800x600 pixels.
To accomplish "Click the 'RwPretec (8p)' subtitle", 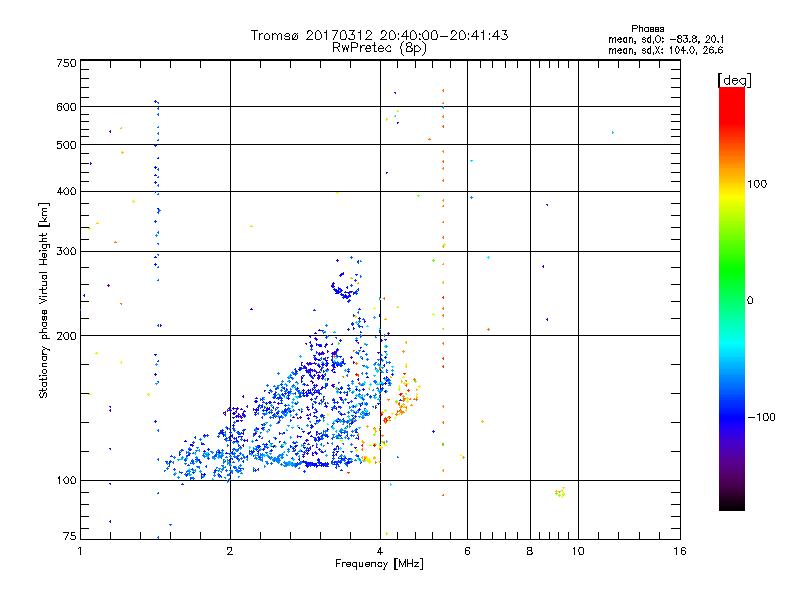I will (379, 48).
